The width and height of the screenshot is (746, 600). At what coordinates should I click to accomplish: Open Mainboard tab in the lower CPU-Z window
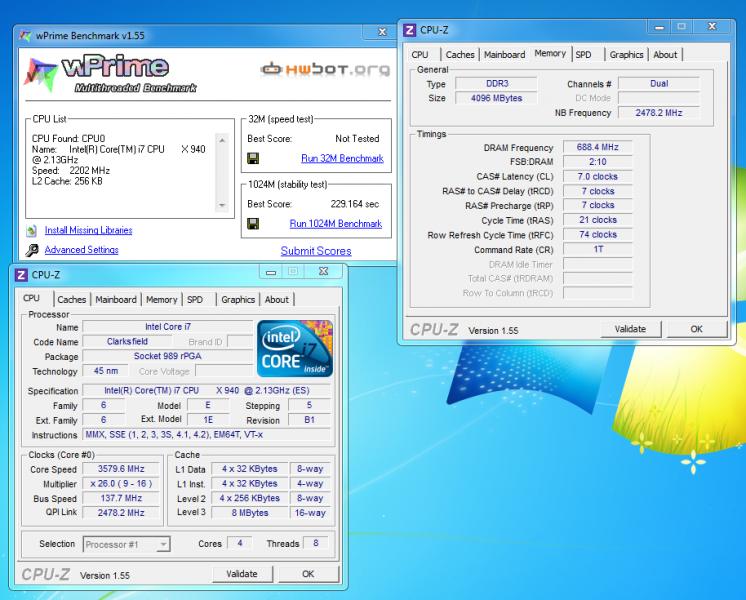[x=116, y=300]
